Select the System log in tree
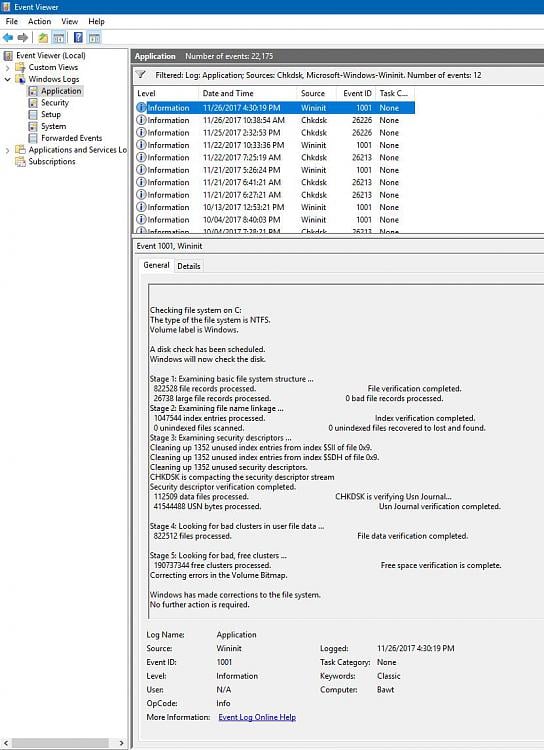Image resolution: width=544 pixels, height=750 pixels. pyautogui.click(x=53, y=126)
